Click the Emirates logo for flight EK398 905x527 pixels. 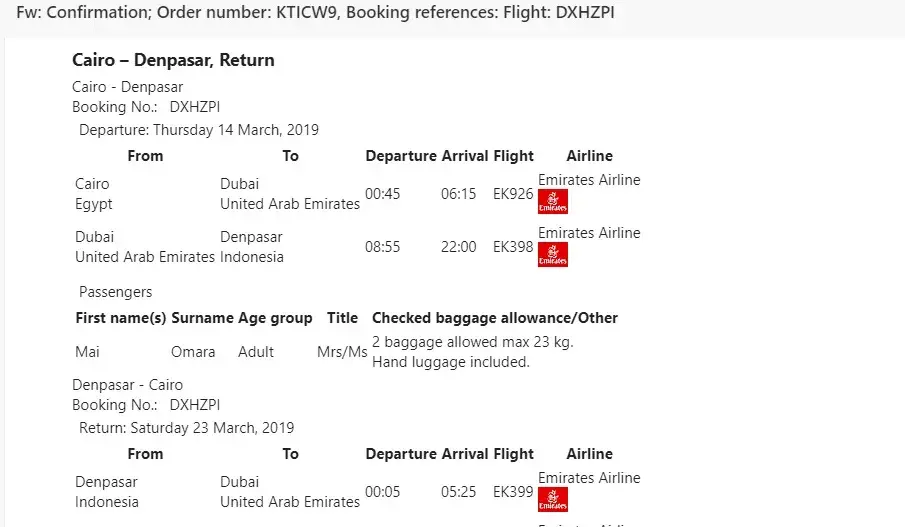(x=552, y=254)
